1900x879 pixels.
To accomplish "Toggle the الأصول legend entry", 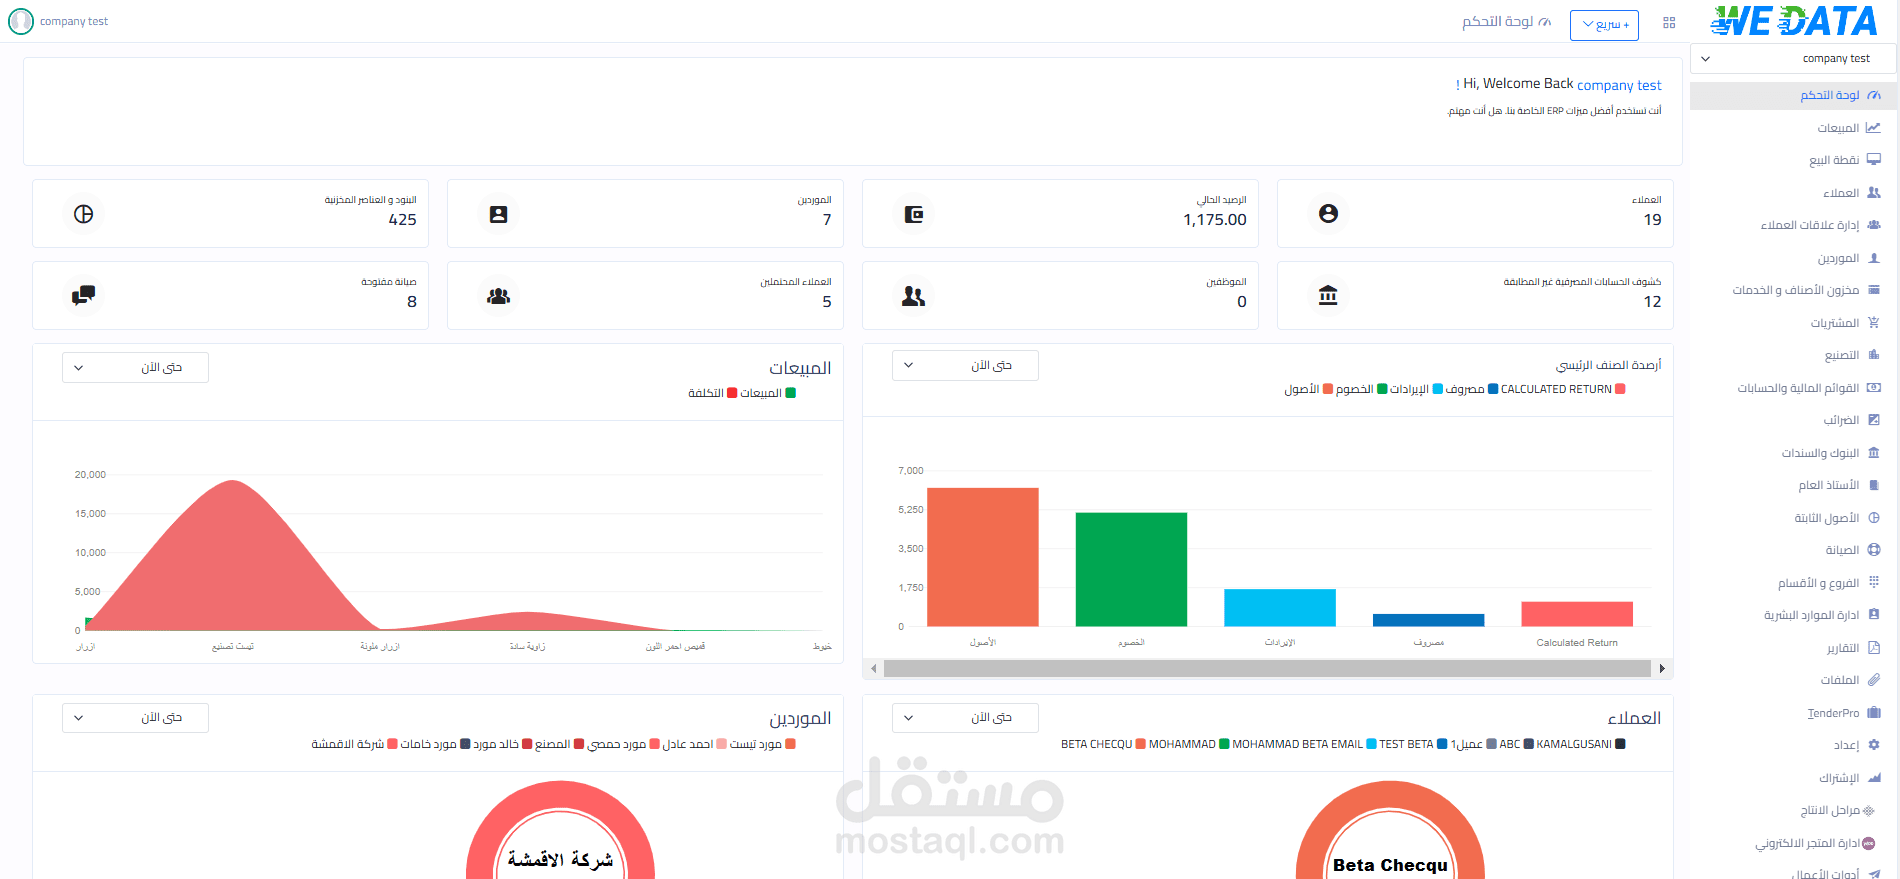I will 1308,389.
